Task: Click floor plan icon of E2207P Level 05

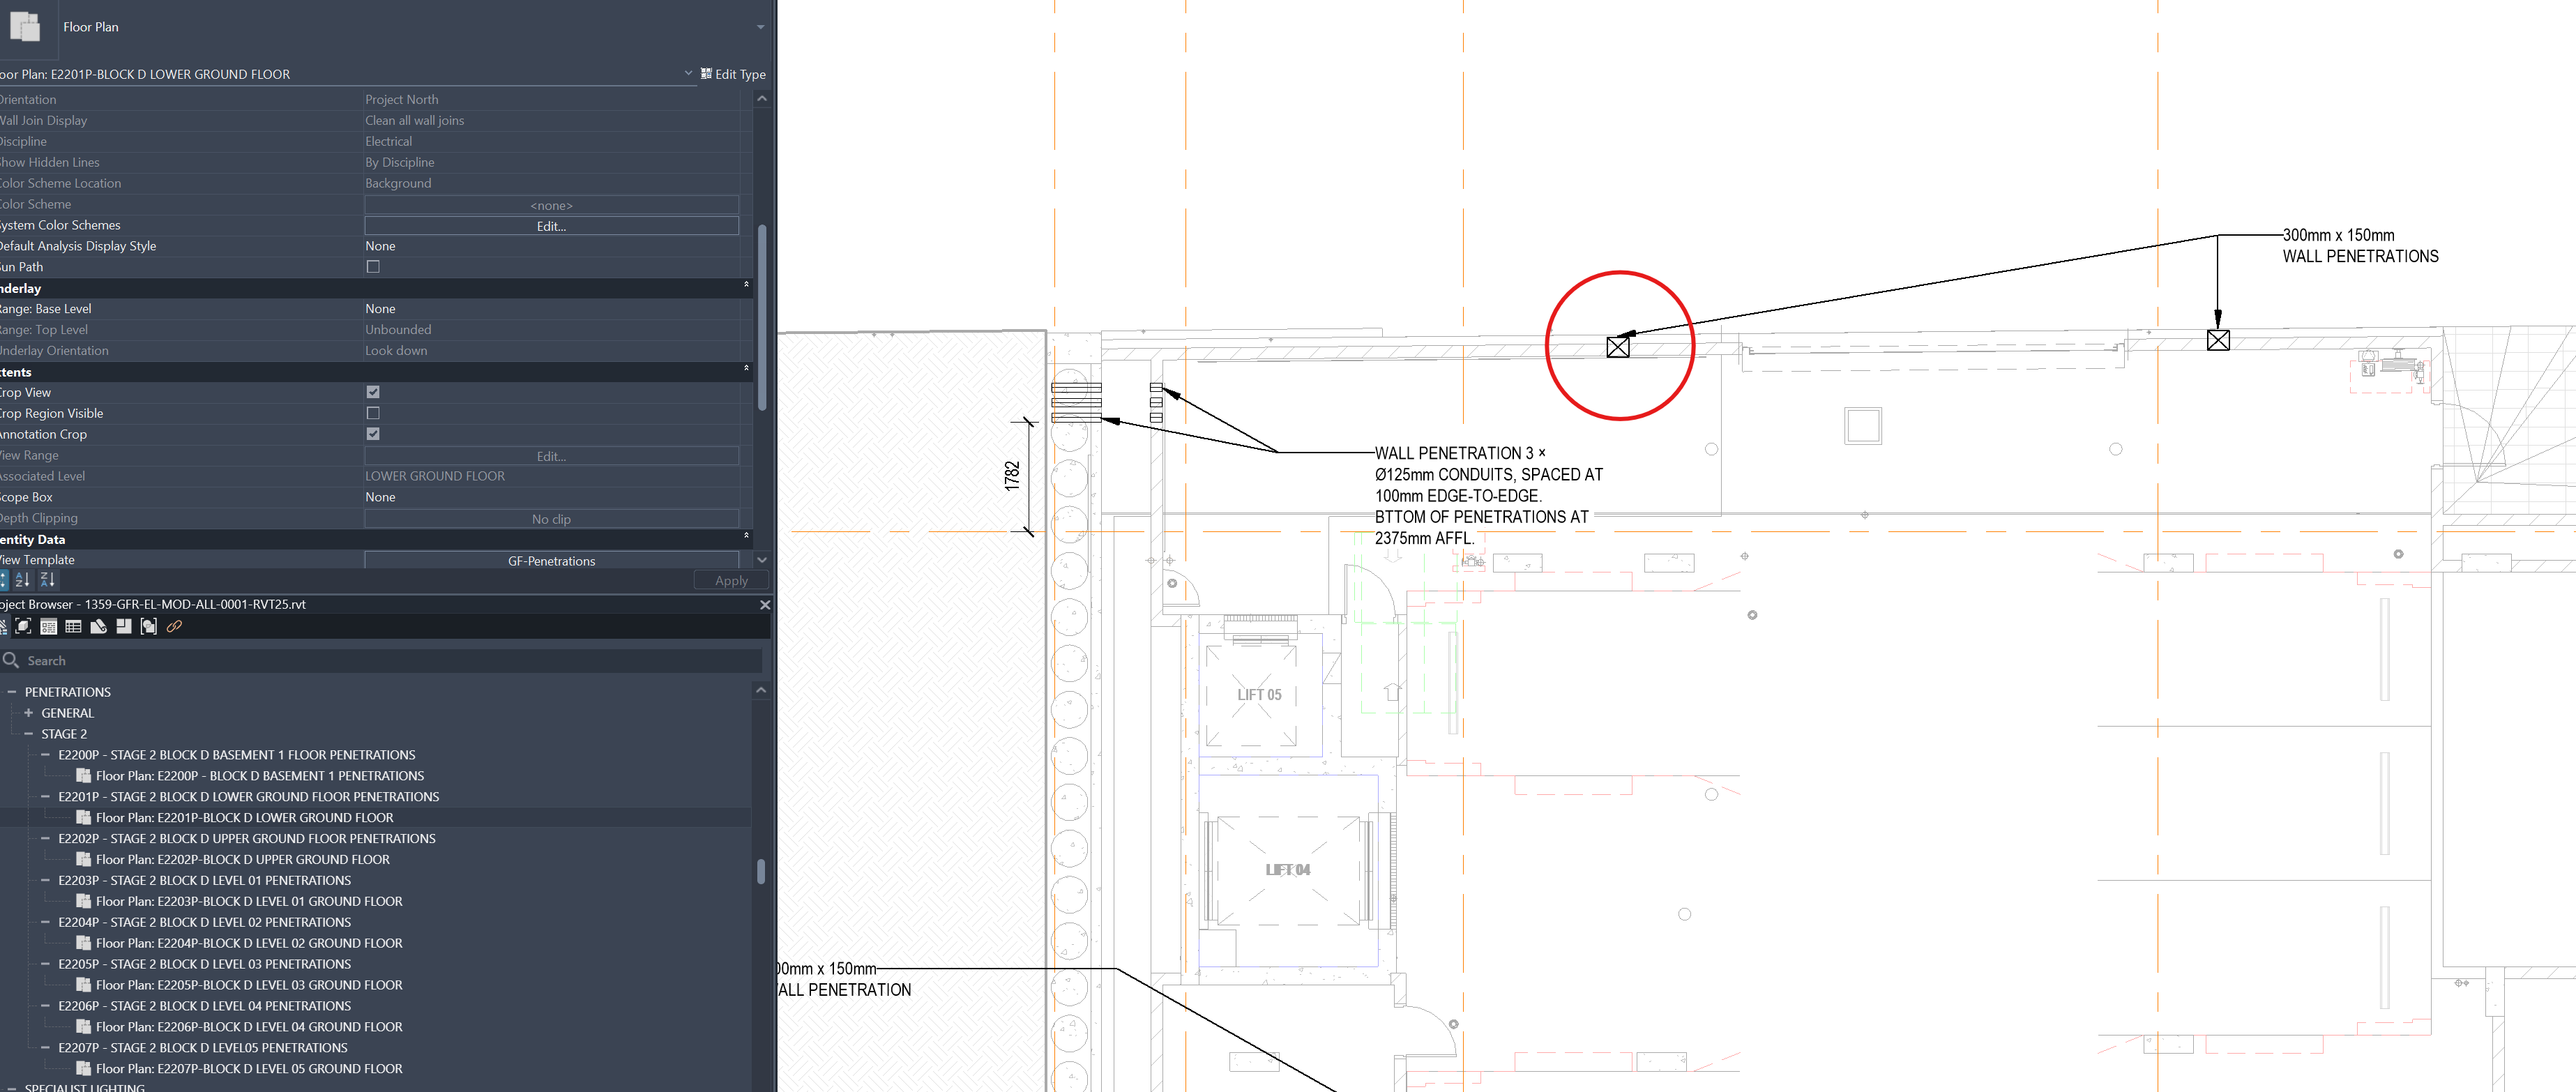Action: 84,1069
